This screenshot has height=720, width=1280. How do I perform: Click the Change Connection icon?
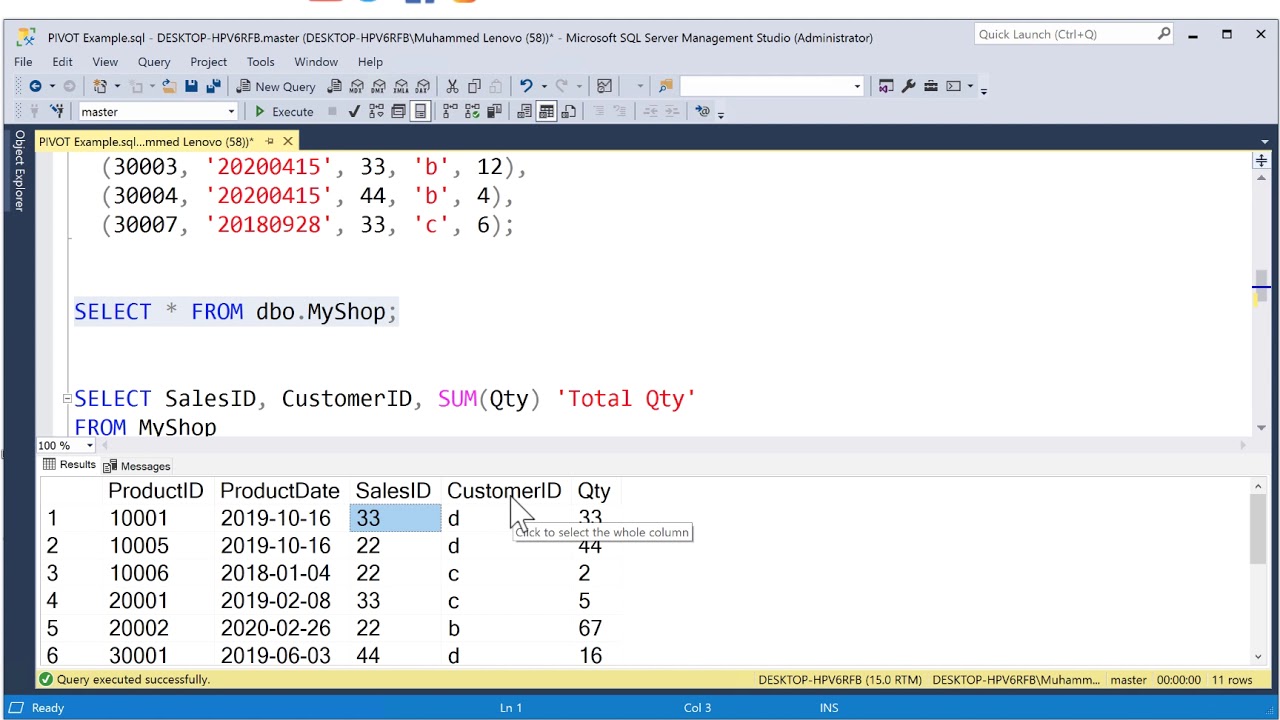[57, 111]
